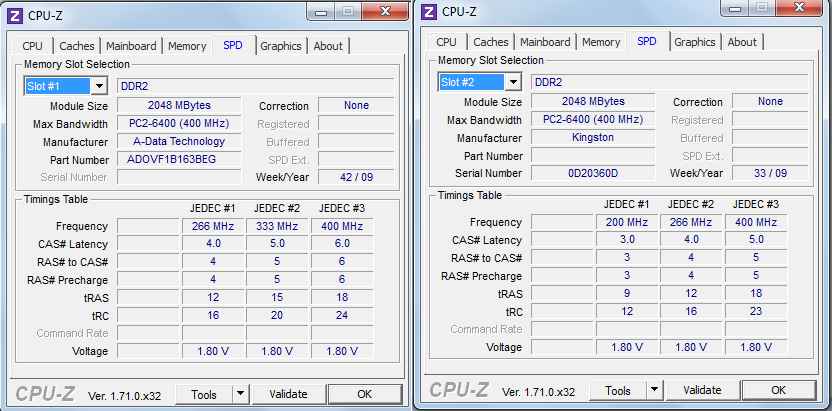Click the tRAS value 9 cell
832x411 pixels.
coord(627,293)
